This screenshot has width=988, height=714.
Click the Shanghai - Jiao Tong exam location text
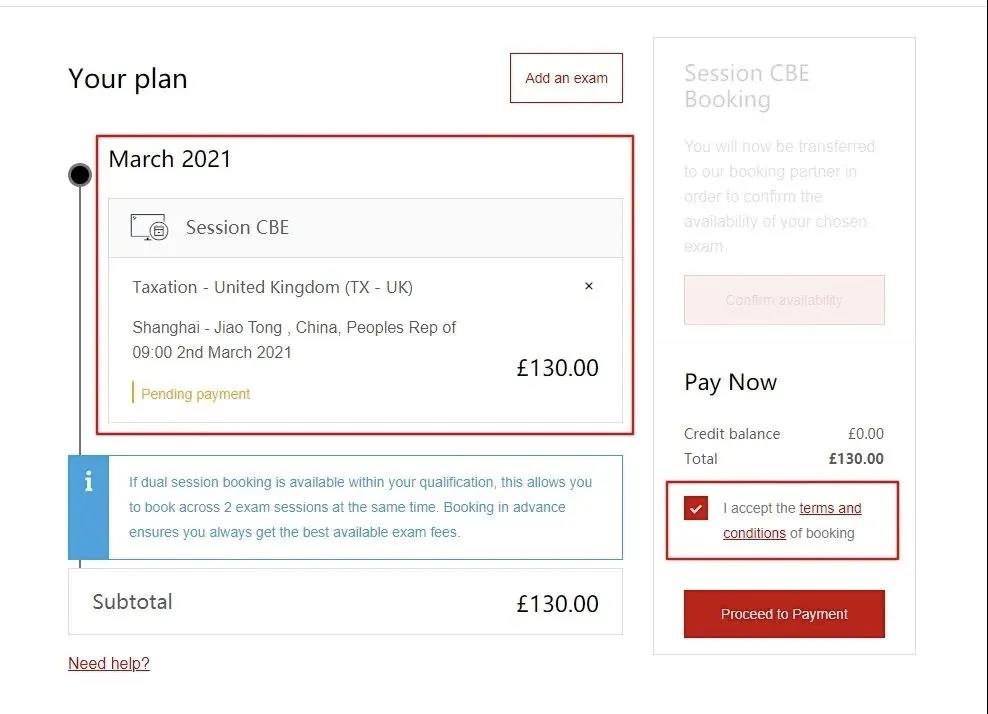294,327
